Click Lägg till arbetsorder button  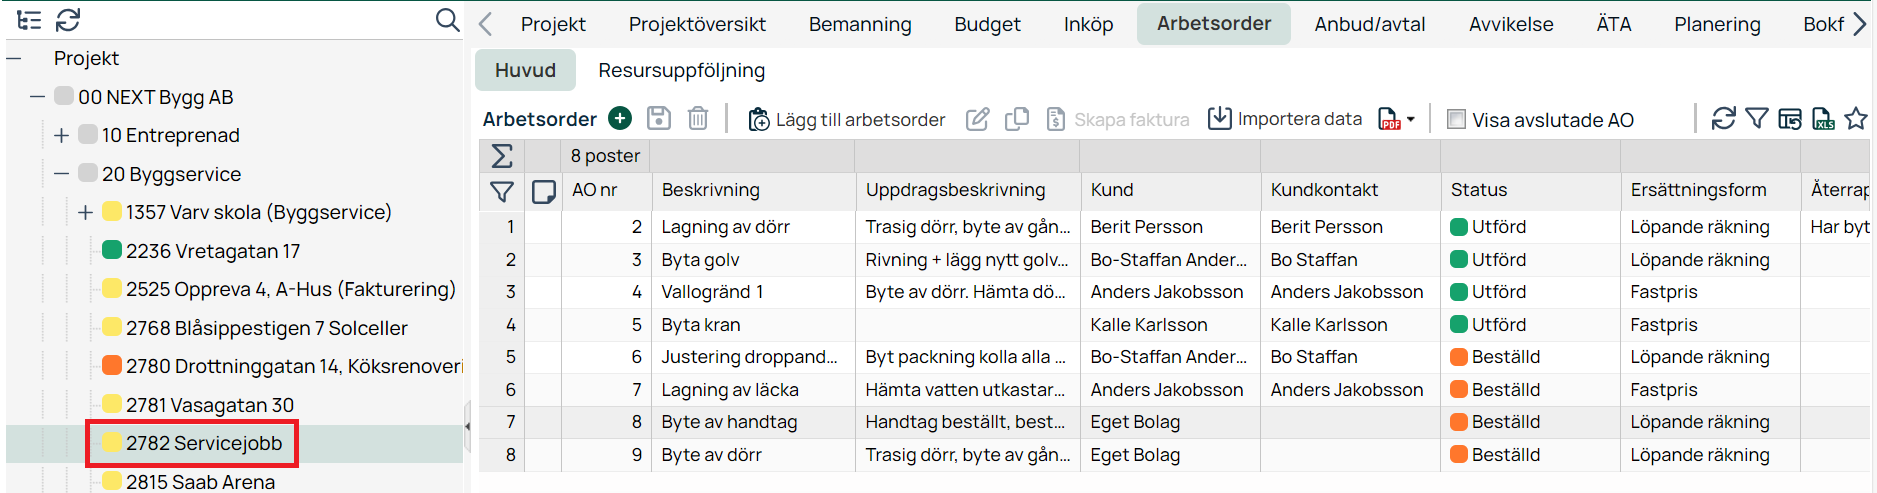[846, 120]
